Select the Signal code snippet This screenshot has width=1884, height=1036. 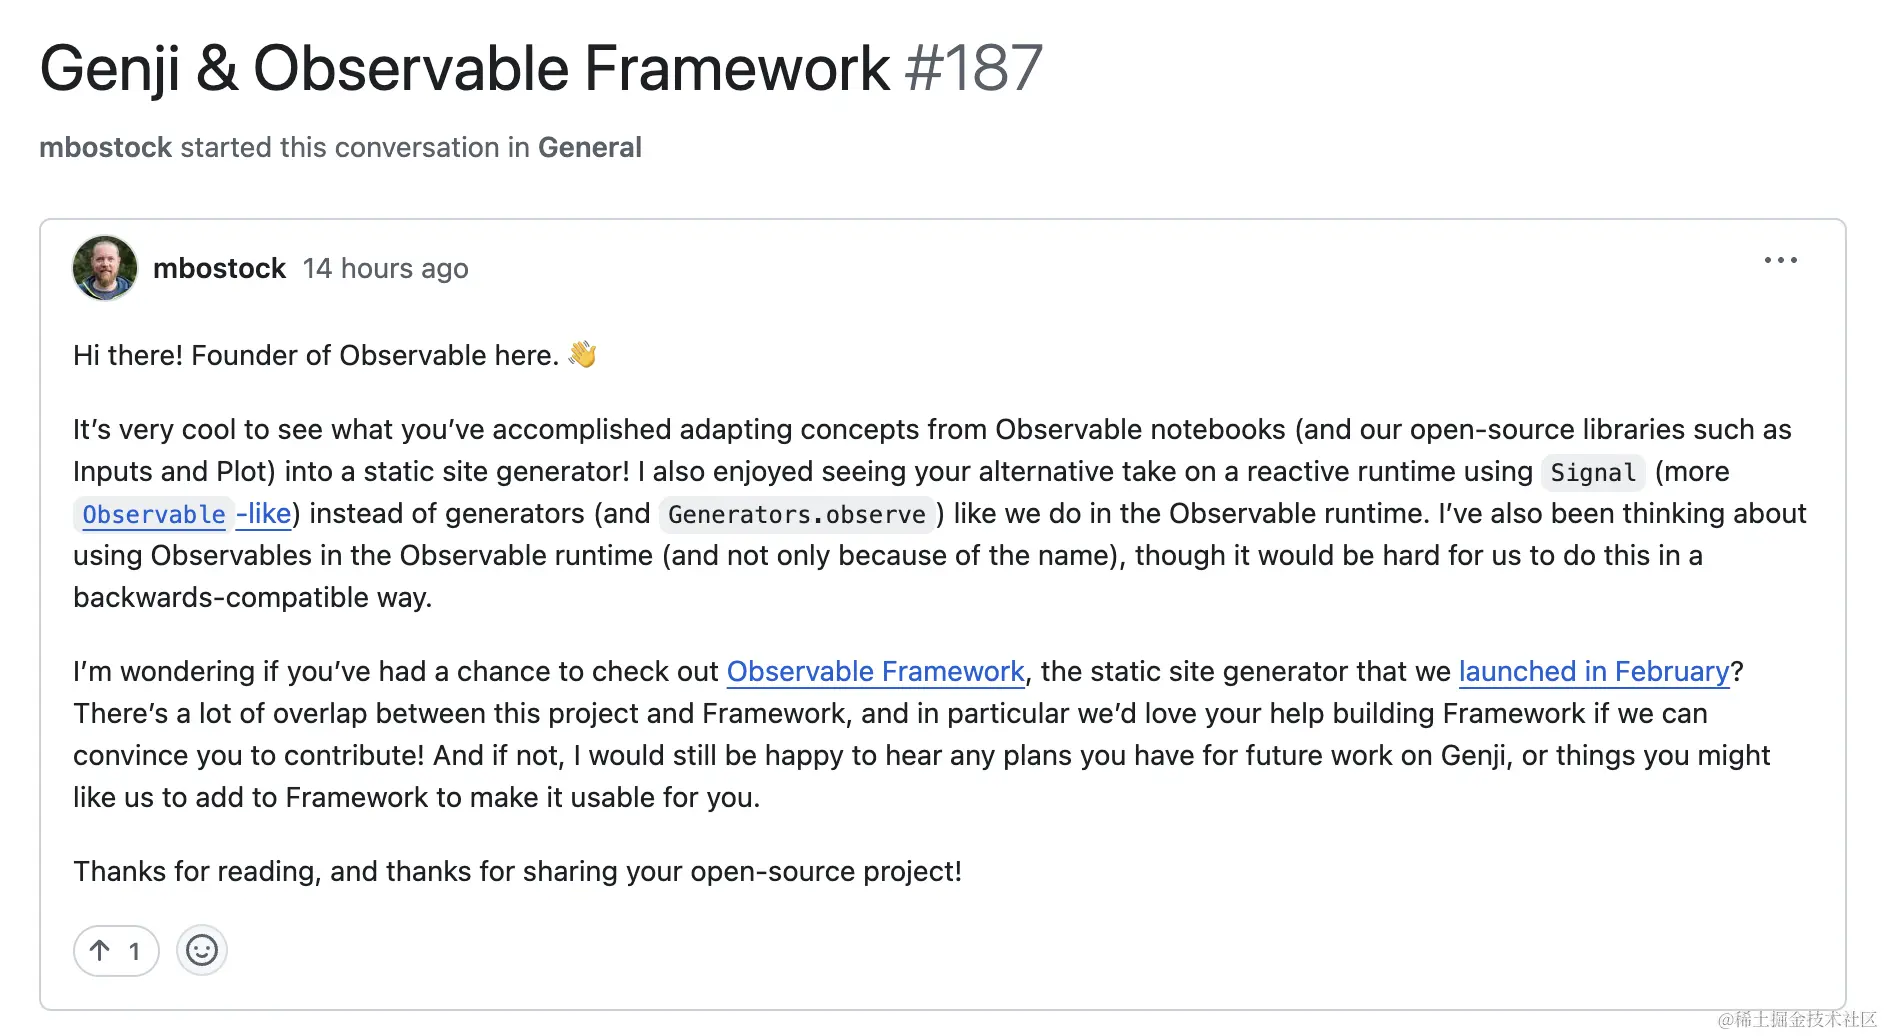point(1592,472)
